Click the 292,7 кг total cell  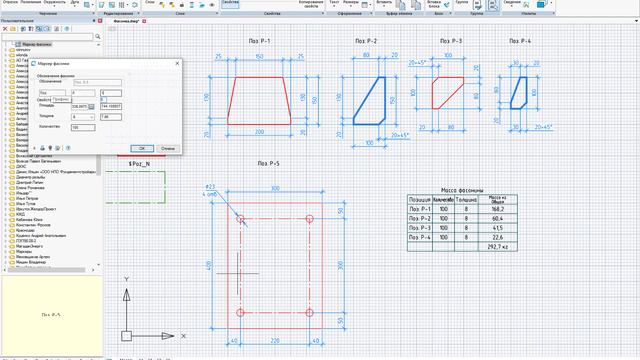point(498,247)
